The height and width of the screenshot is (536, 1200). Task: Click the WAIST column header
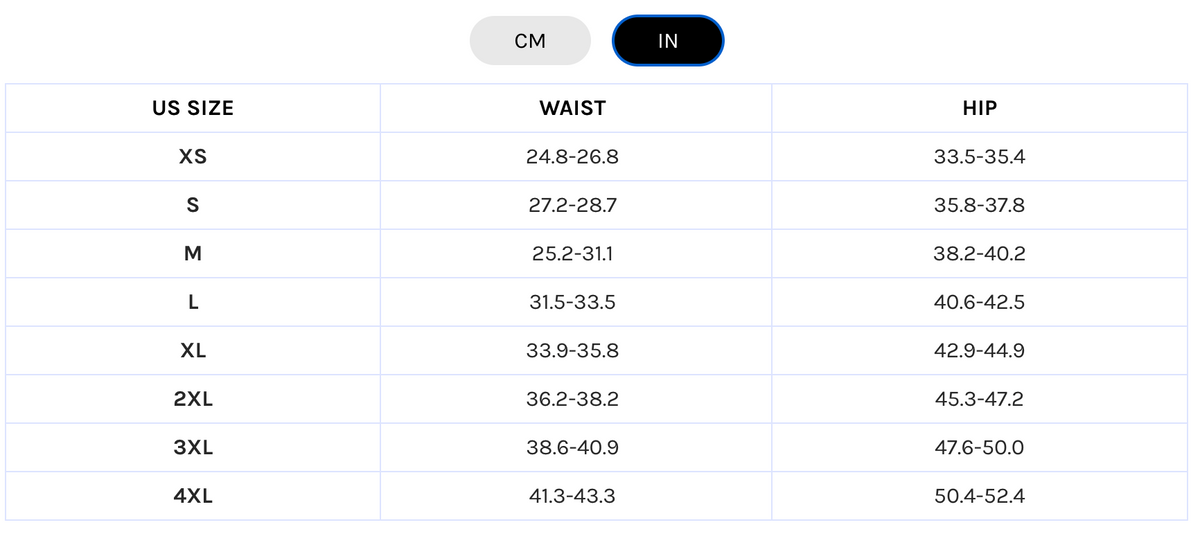pos(573,108)
